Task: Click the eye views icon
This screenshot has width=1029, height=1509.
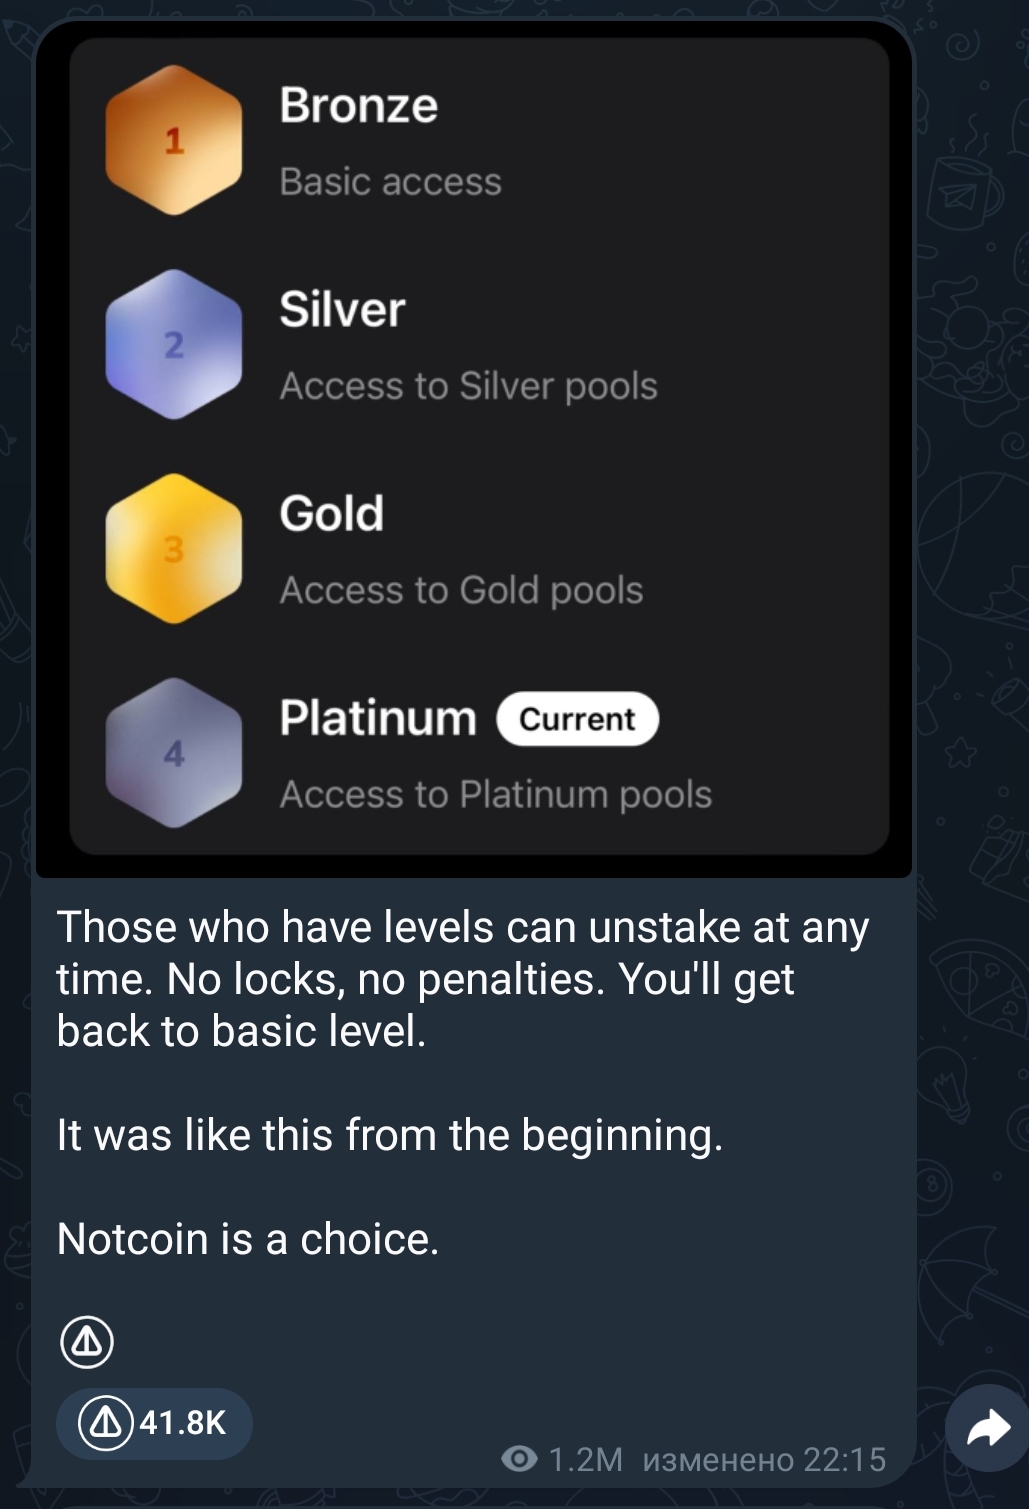Action: click(519, 1459)
